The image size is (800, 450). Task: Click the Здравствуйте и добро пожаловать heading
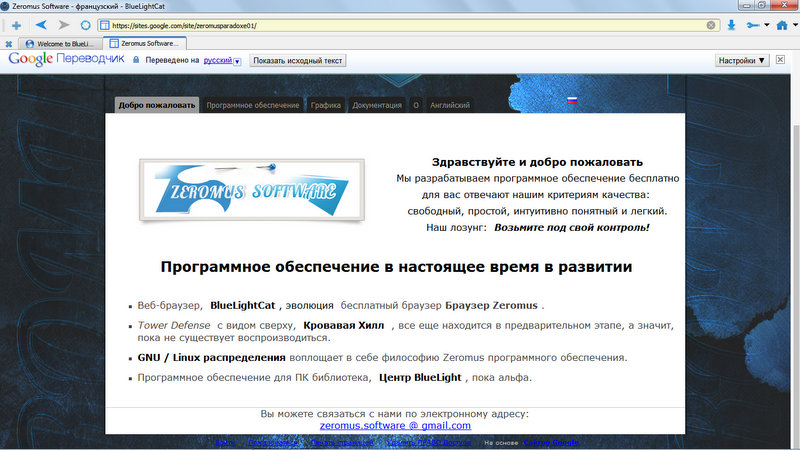point(537,162)
